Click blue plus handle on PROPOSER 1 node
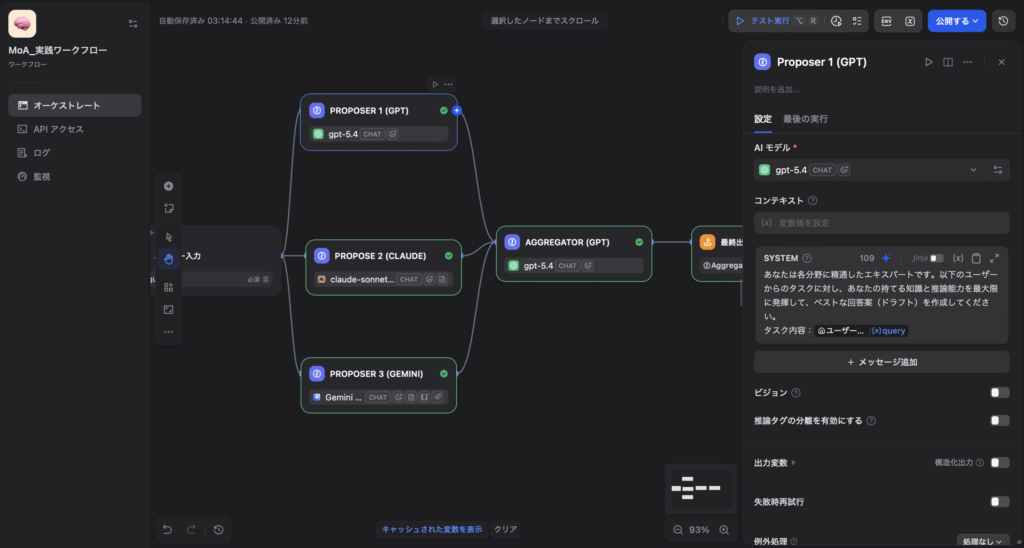This screenshot has width=1024, height=548. coord(457,110)
